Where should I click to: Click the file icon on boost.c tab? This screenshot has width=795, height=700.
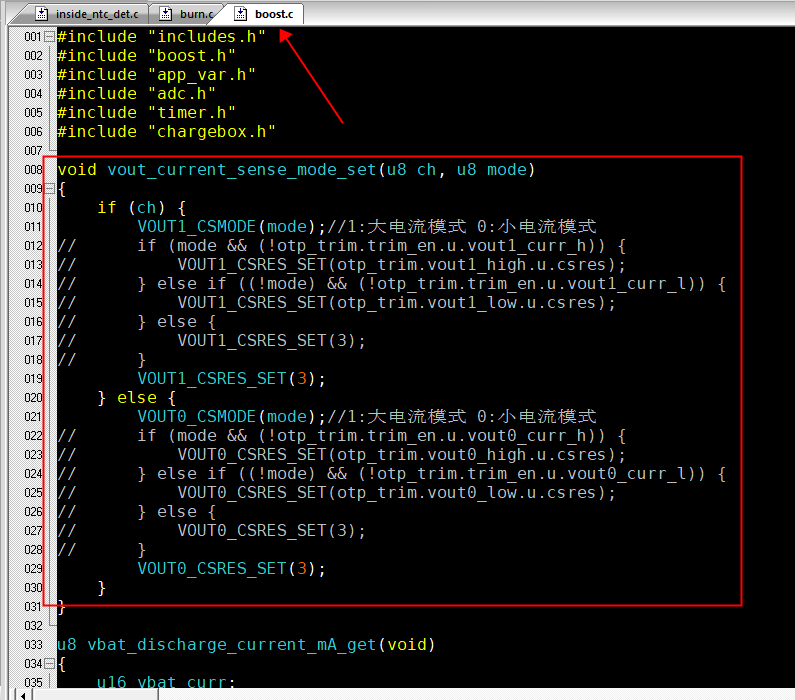(240, 14)
